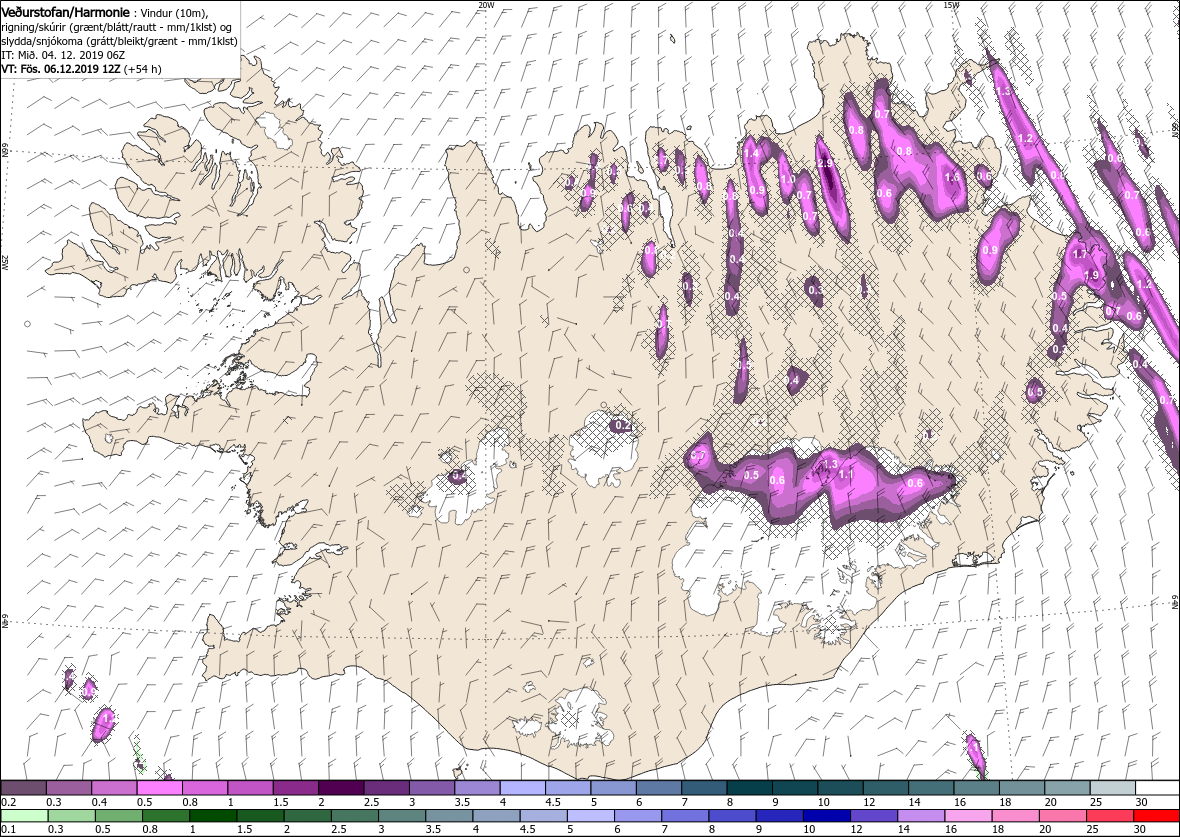The width and height of the screenshot is (1180, 837).
Task: Click the '15W' longitude label
Action: (950, 5)
